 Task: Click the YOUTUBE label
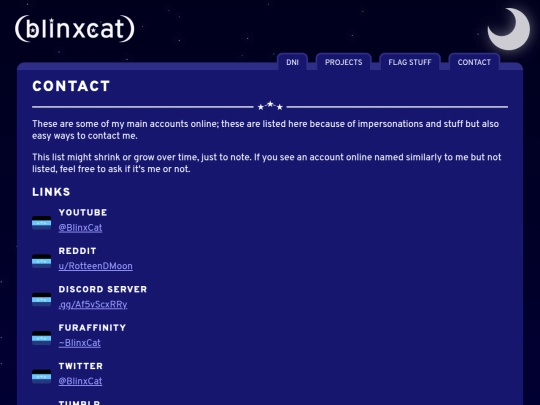pyautogui.click(x=83, y=212)
